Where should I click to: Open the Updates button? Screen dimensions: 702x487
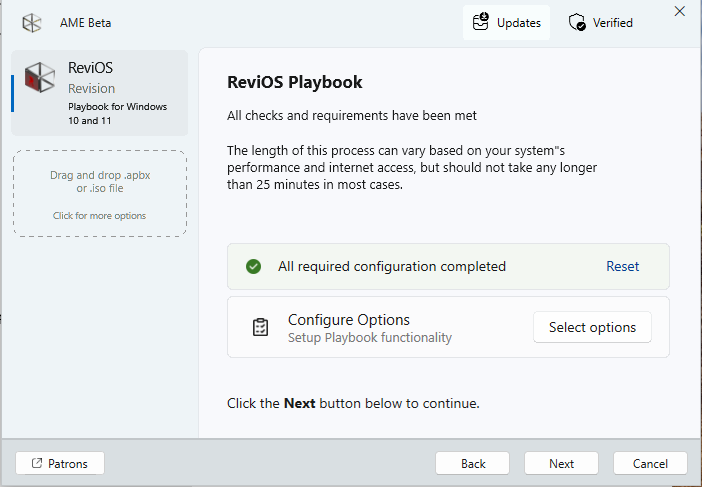[x=506, y=22]
